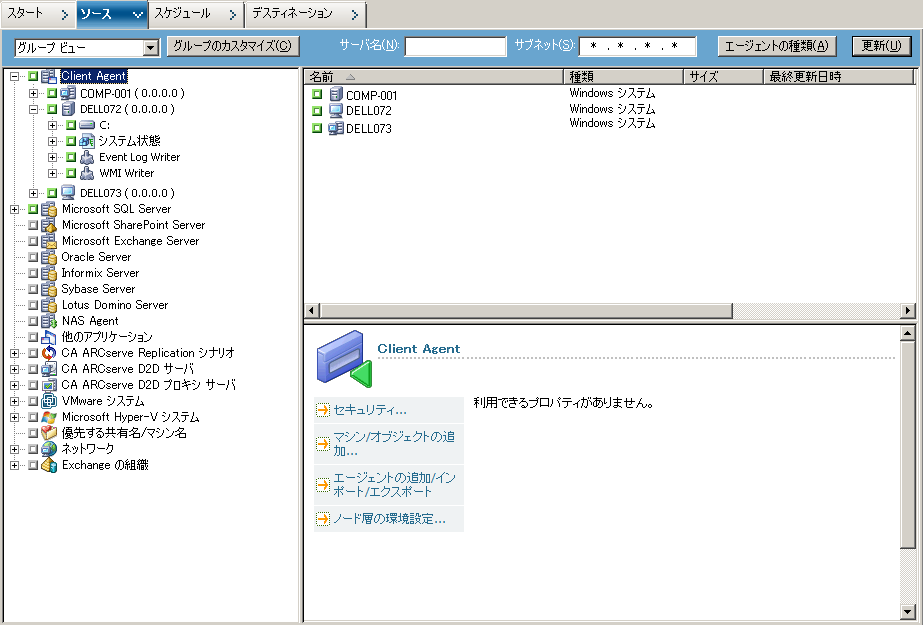Image resolution: width=923 pixels, height=625 pixels.
Task: Open the セキュリティ... link
Action: pyautogui.click(x=370, y=410)
